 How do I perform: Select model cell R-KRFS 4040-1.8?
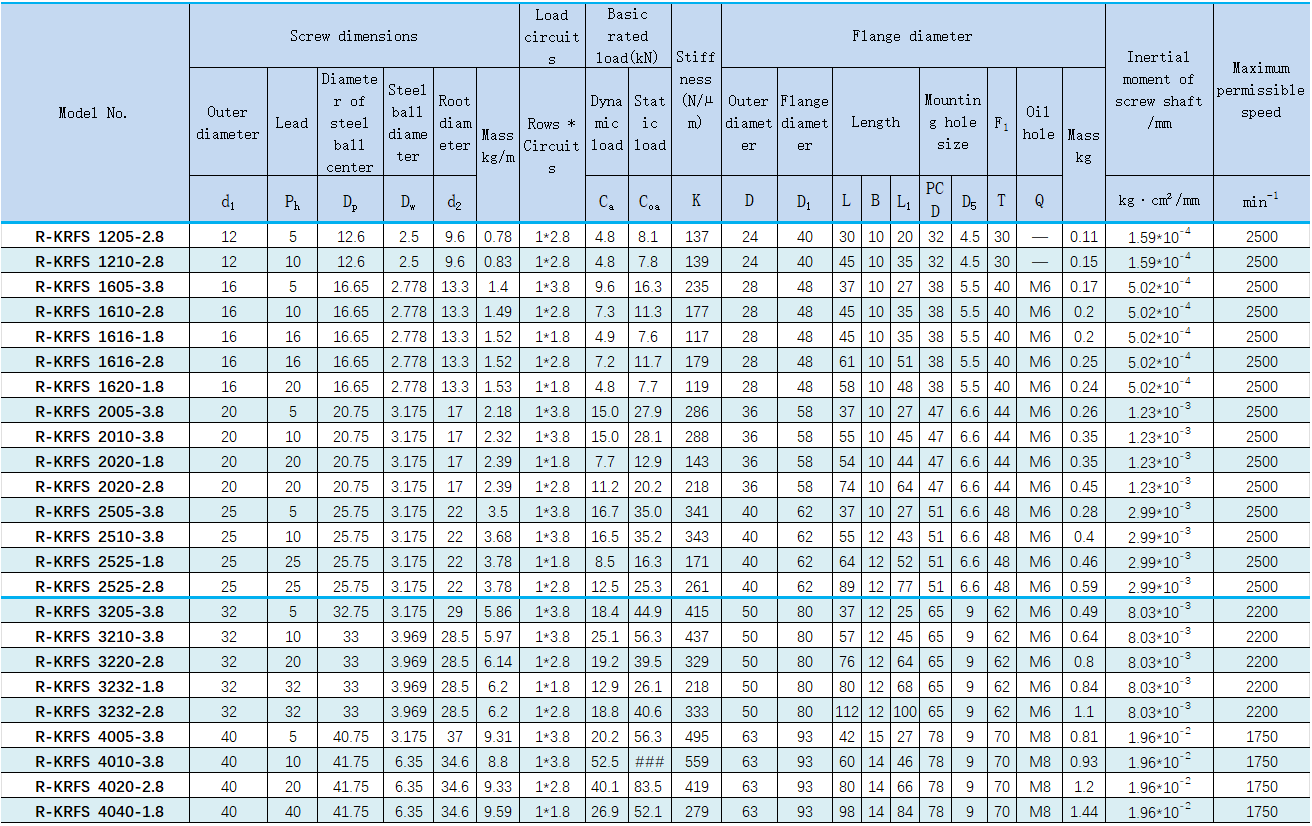(99, 812)
